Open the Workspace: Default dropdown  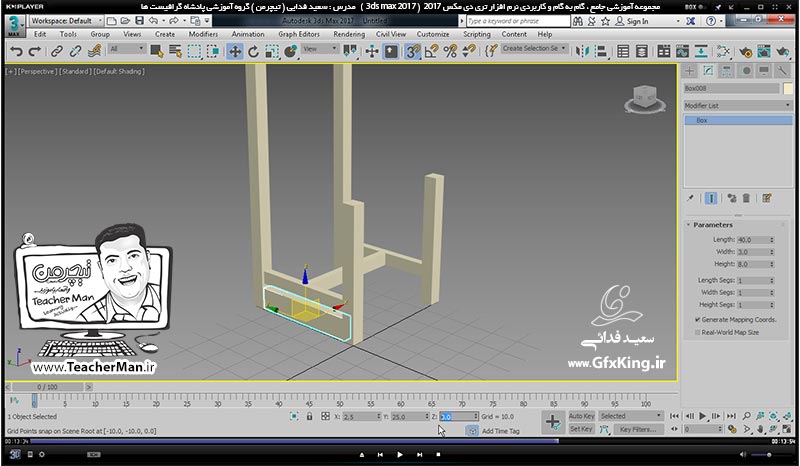click(66, 21)
